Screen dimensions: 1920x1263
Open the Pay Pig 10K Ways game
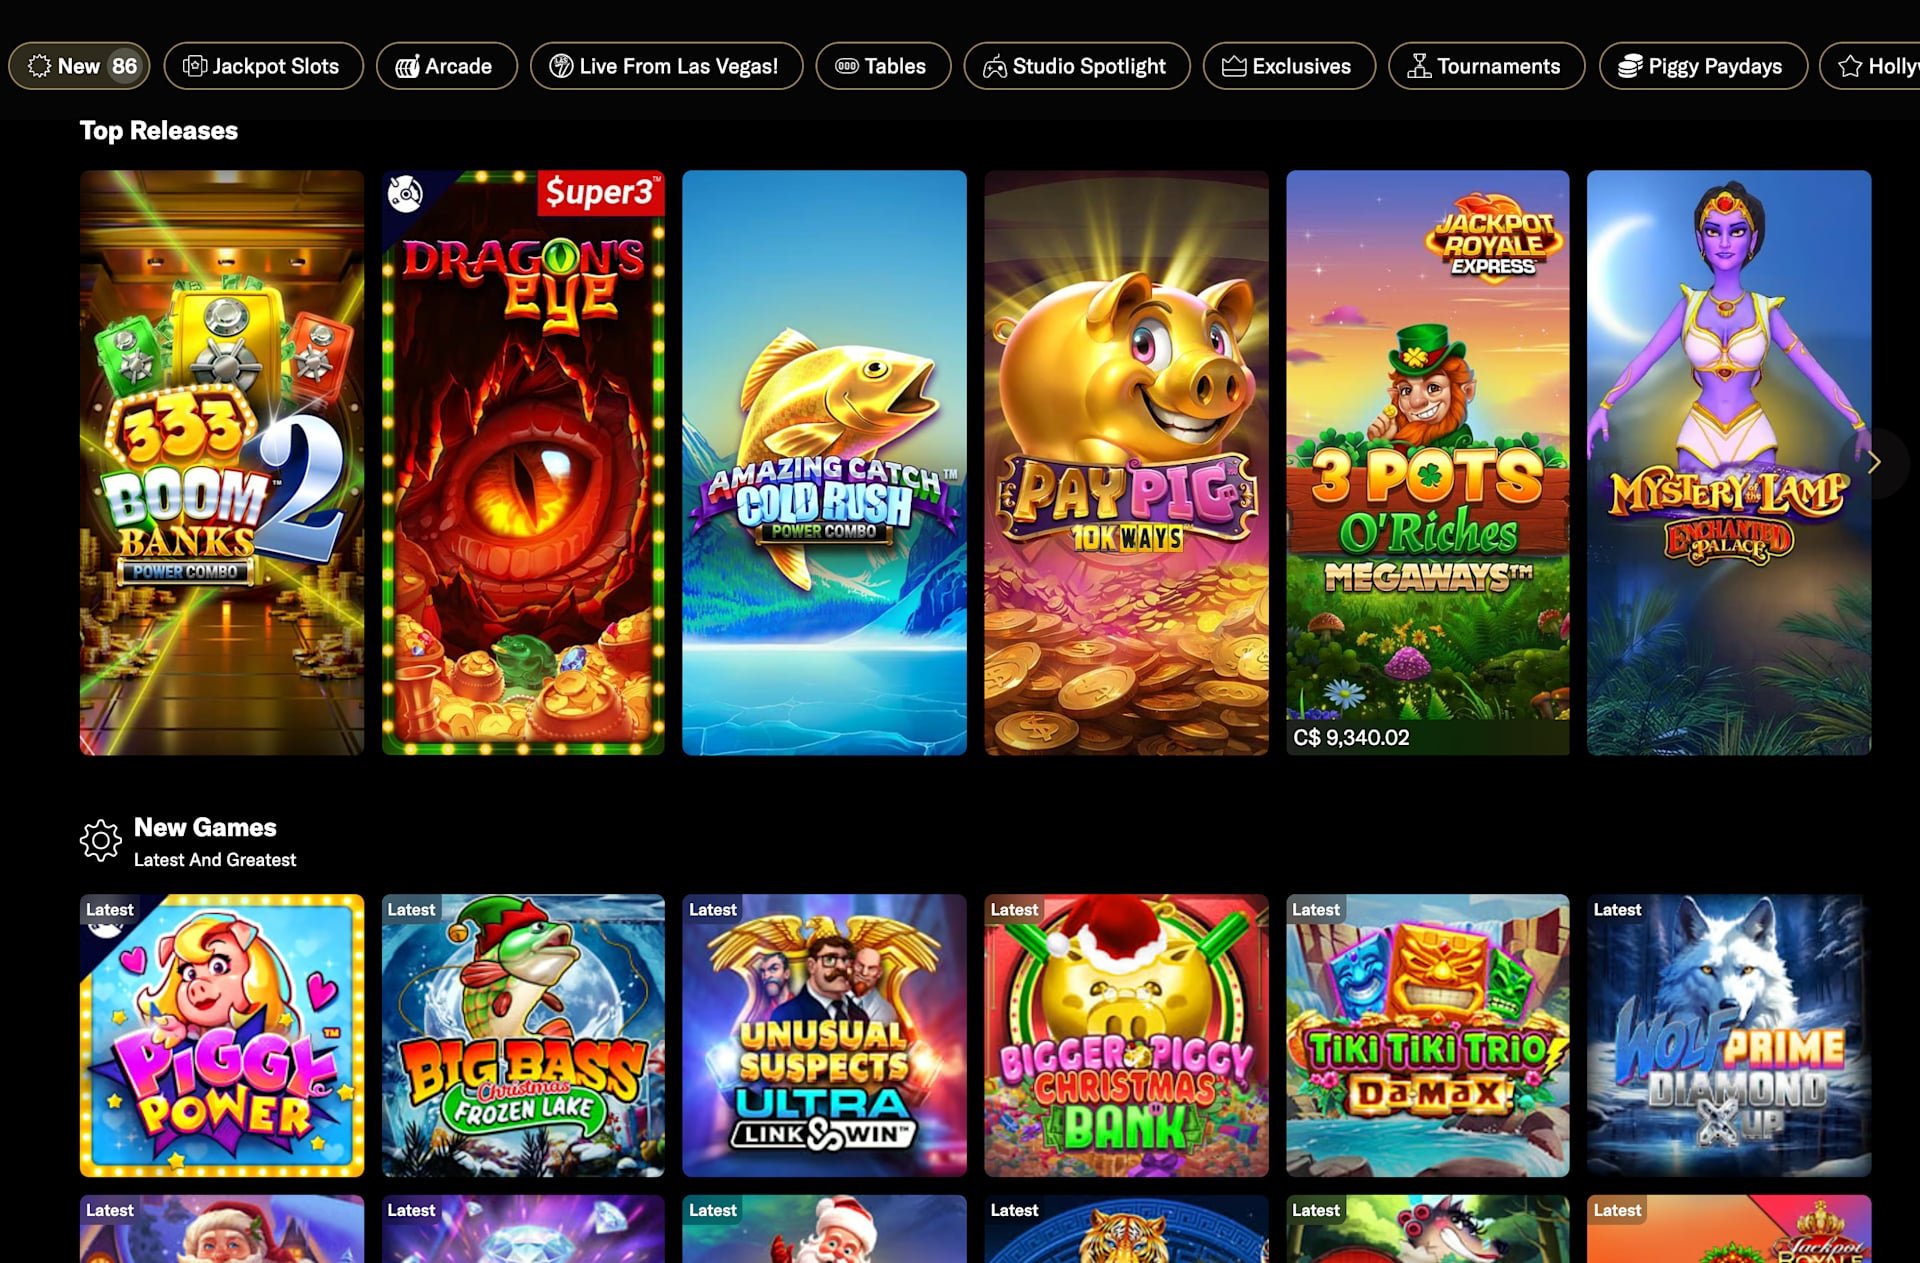pyautogui.click(x=1126, y=462)
